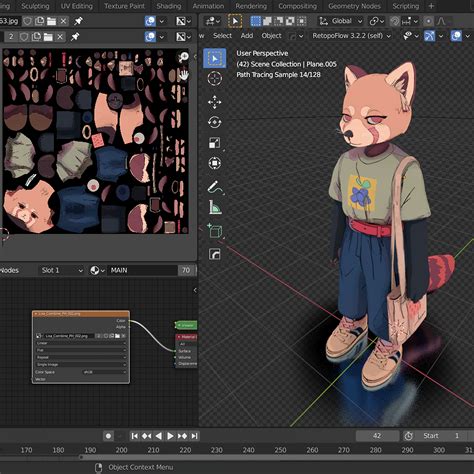Screen dimensions: 474x474
Task: Select the Move tool
Action: click(215, 102)
